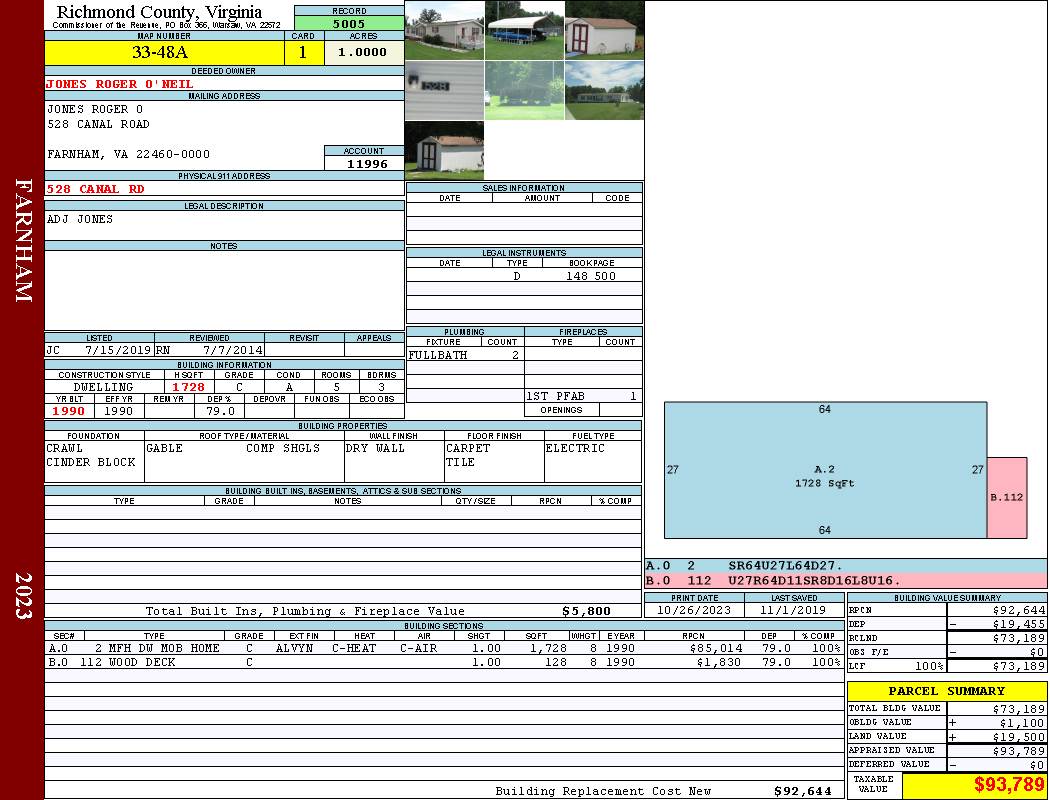Click the green record number 5005 field
The height and width of the screenshot is (800, 1050).
tap(349, 23)
